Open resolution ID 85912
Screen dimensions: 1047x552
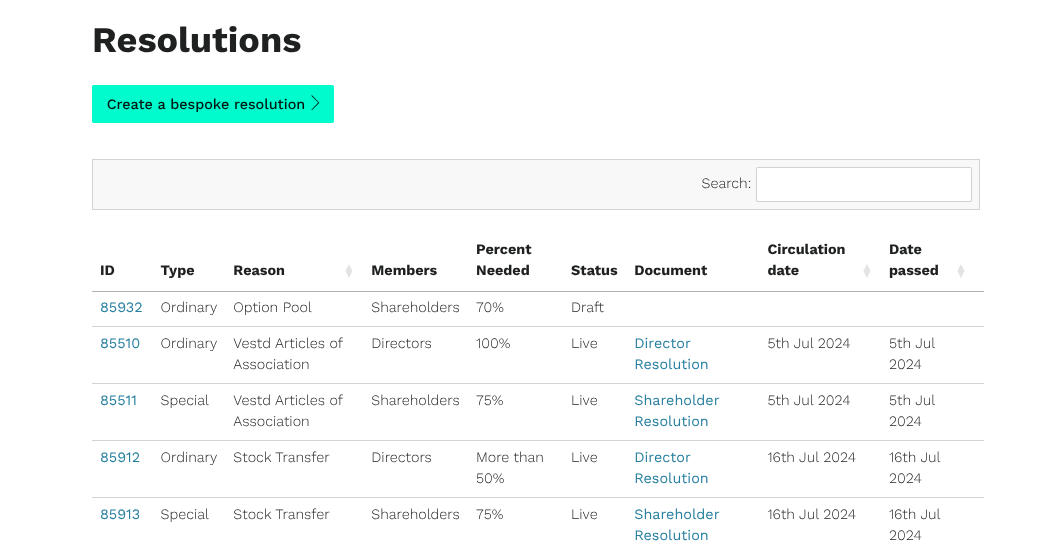click(x=120, y=458)
